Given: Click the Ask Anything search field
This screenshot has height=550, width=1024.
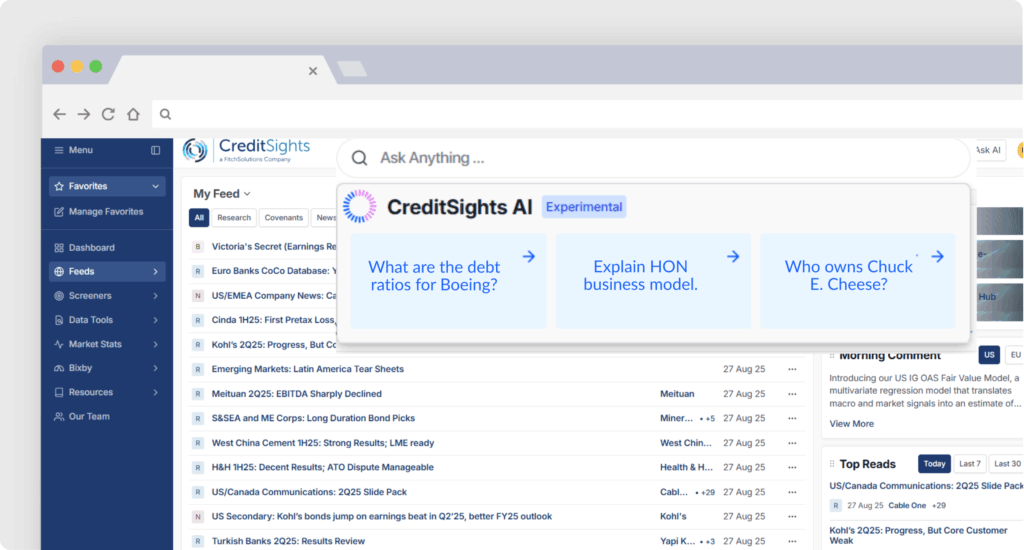Looking at the screenshot, I should click(653, 158).
